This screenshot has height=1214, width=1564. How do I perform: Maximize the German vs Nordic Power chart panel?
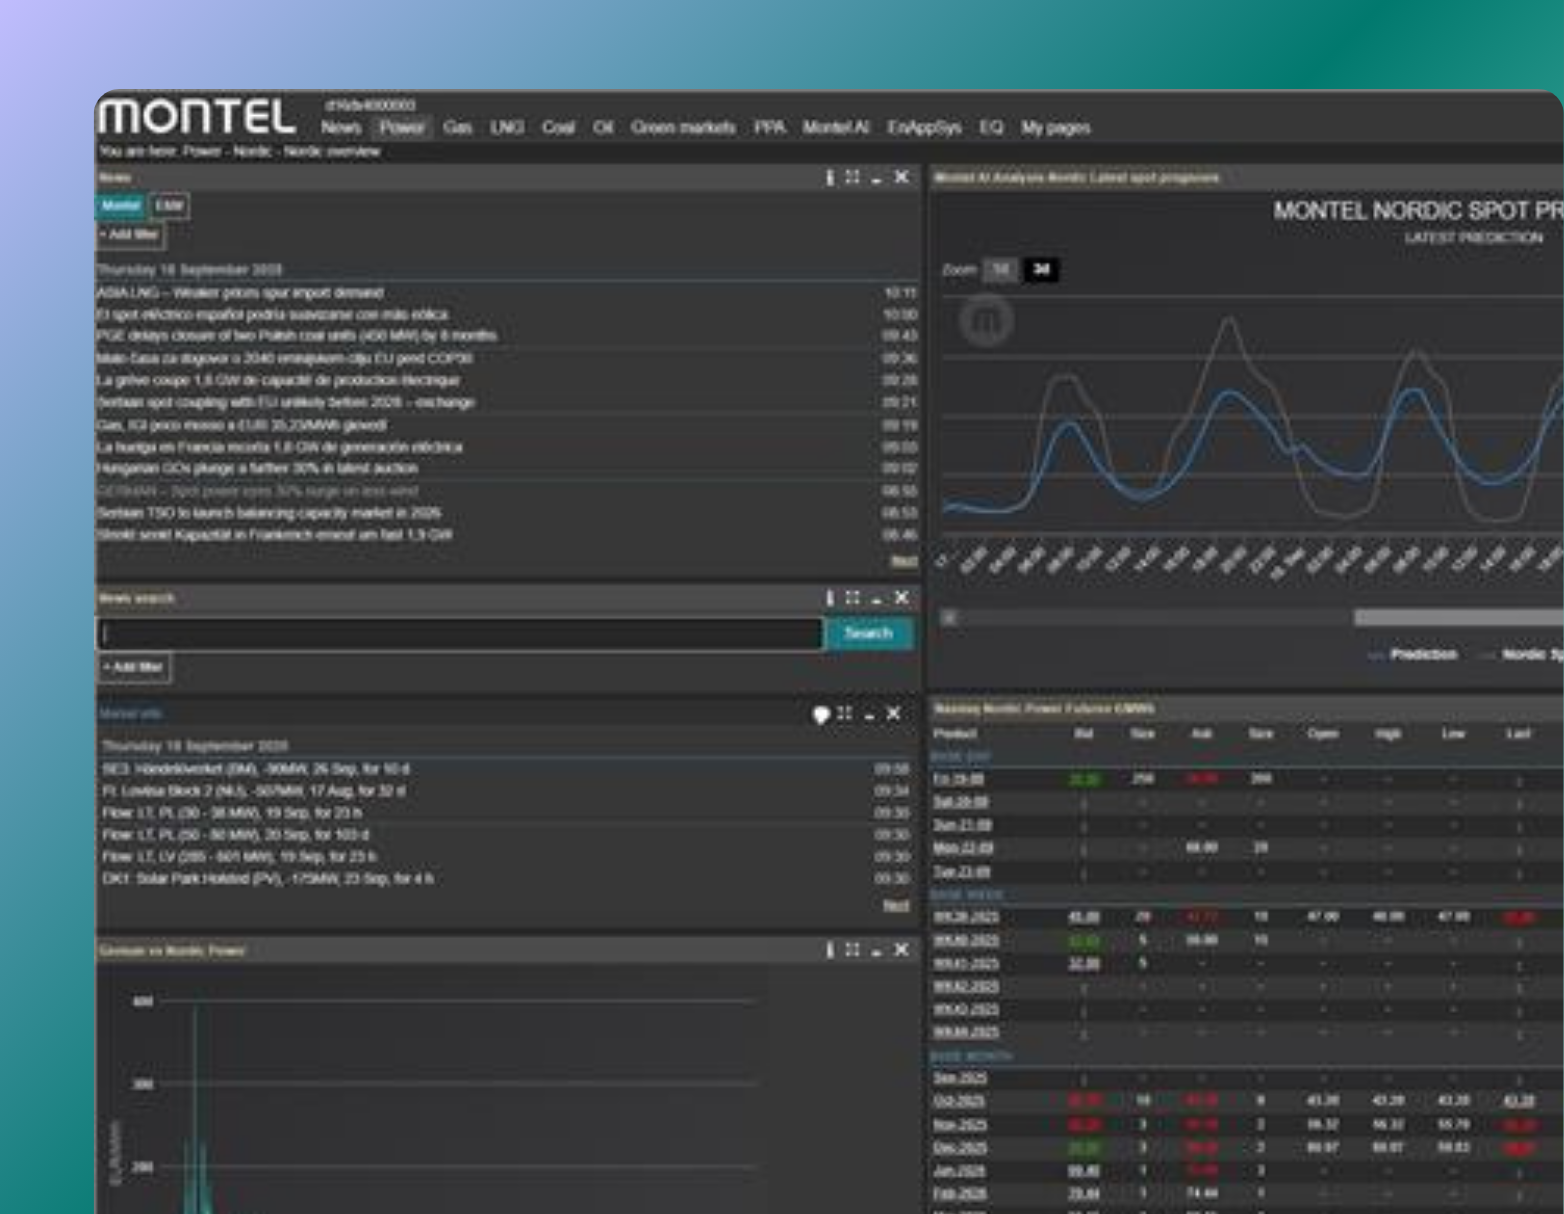[x=852, y=950]
